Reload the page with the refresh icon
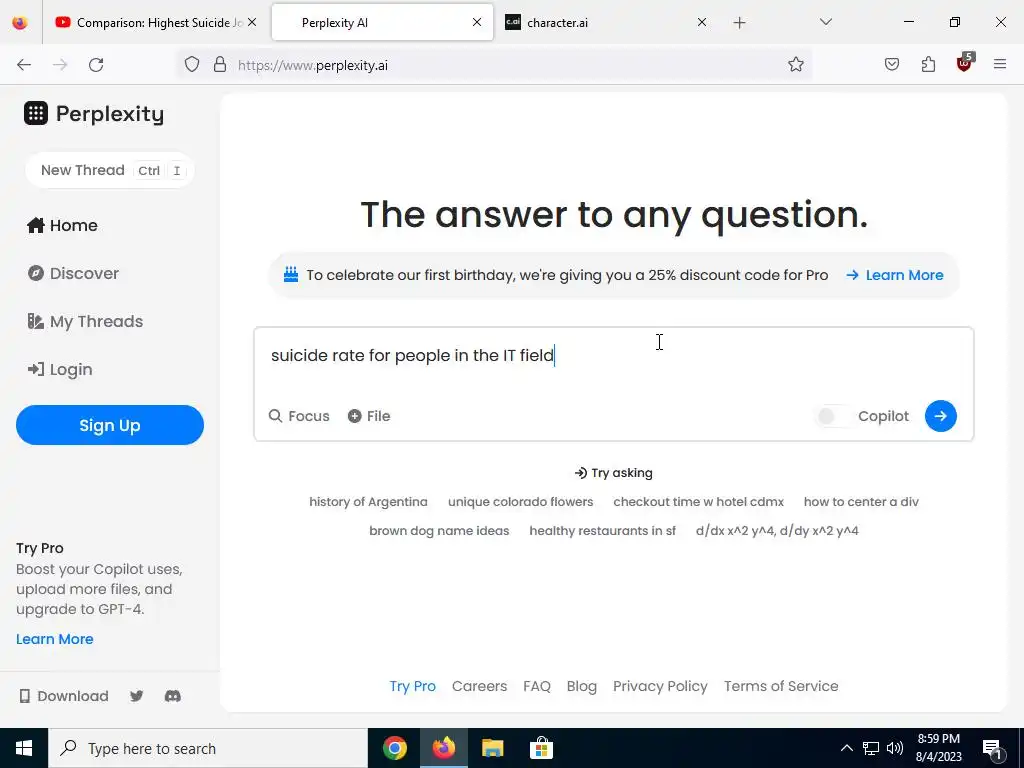The height and width of the screenshot is (768, 1024). tap(96, 65)
